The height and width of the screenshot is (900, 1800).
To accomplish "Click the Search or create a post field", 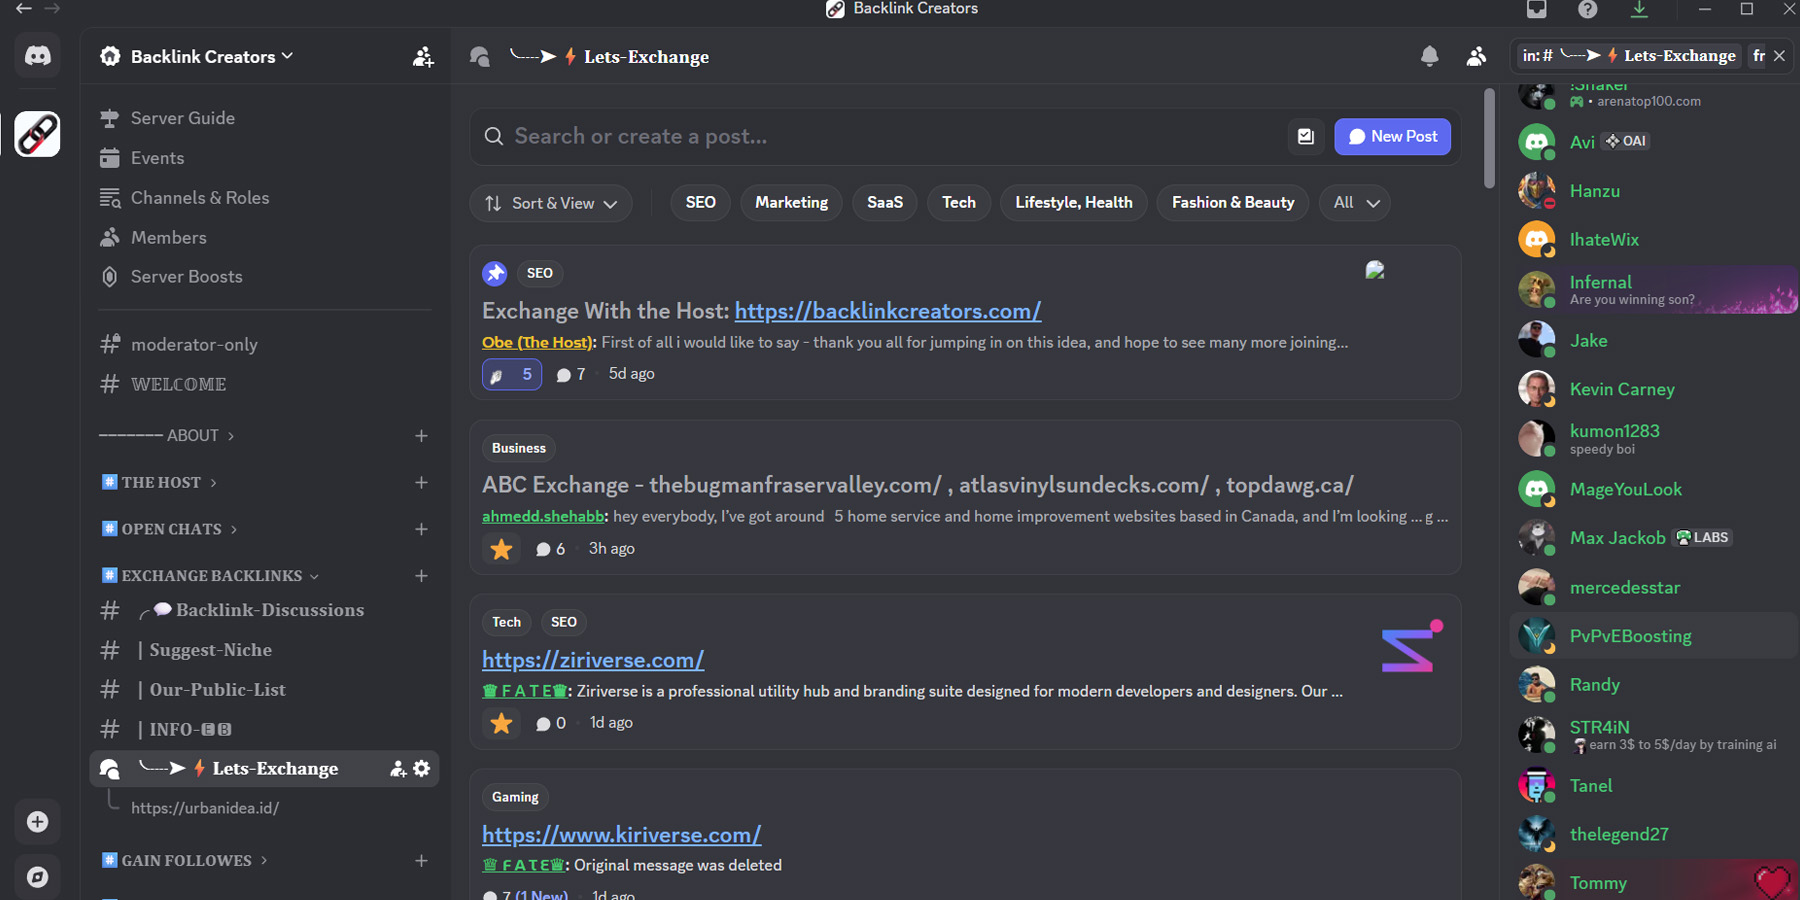I will coord(880,137).
